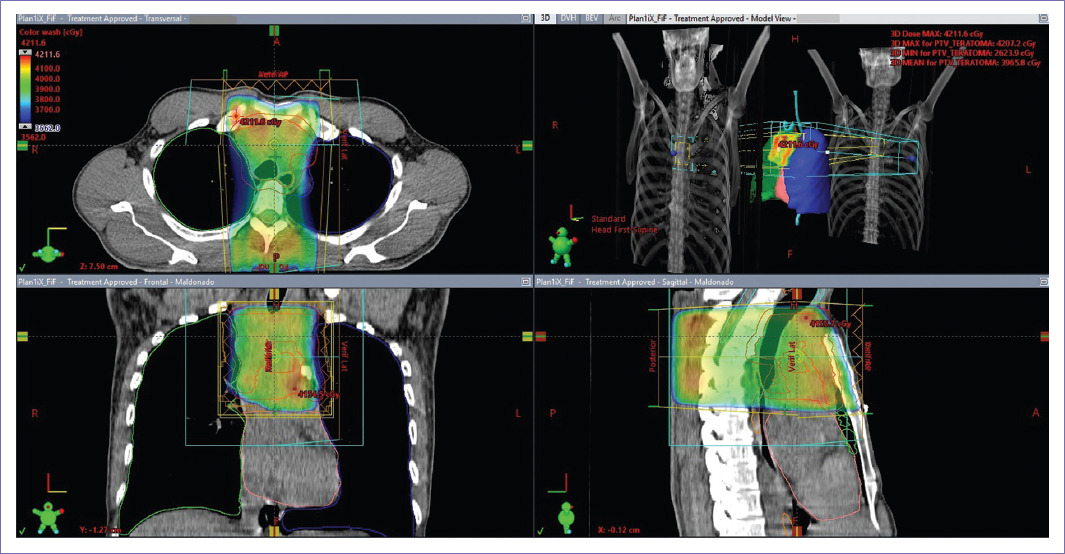
Task: Click the green checkmark in Frontal view
Action: click(22, 532)
